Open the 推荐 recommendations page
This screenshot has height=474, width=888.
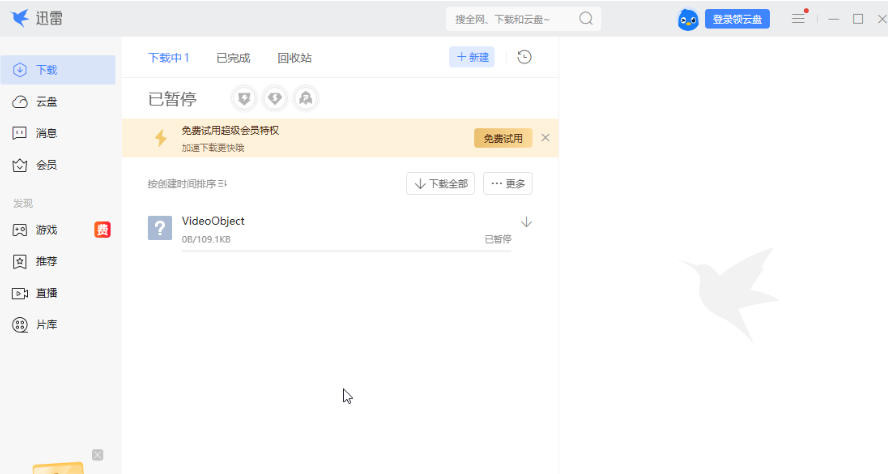click(45, 261)
